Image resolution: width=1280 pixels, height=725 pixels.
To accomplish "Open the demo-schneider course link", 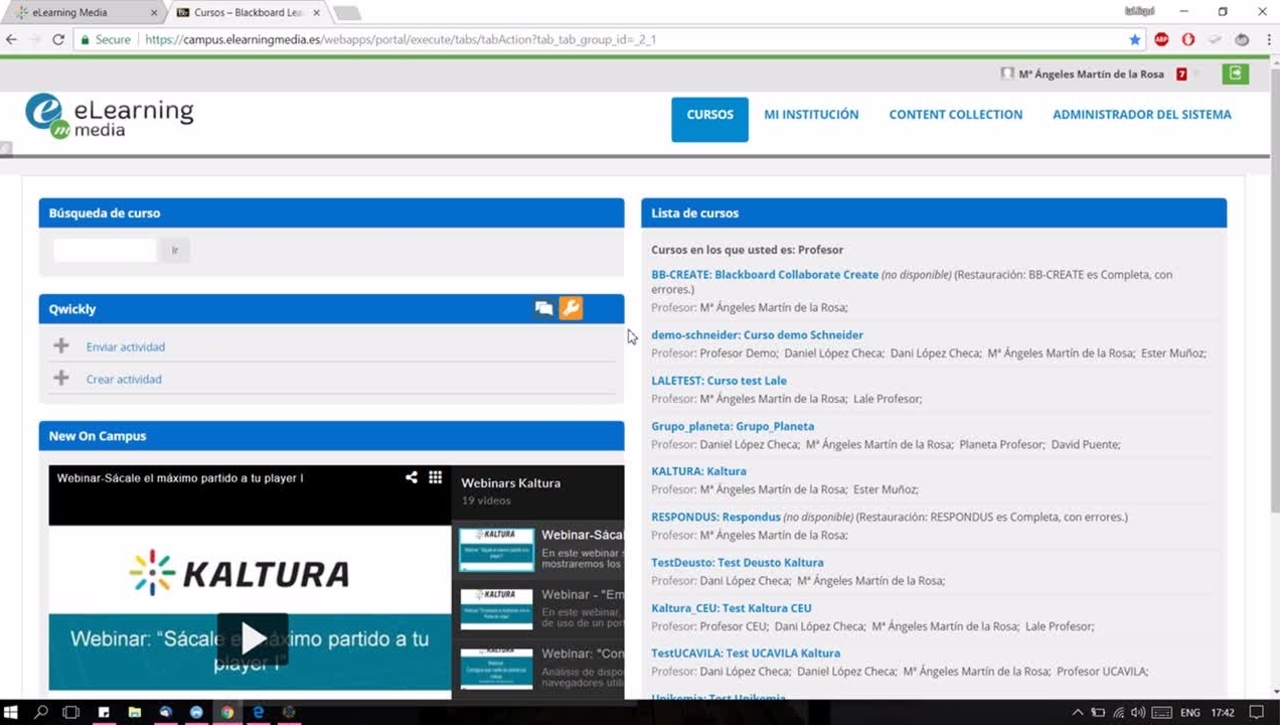I will point(757,335).
